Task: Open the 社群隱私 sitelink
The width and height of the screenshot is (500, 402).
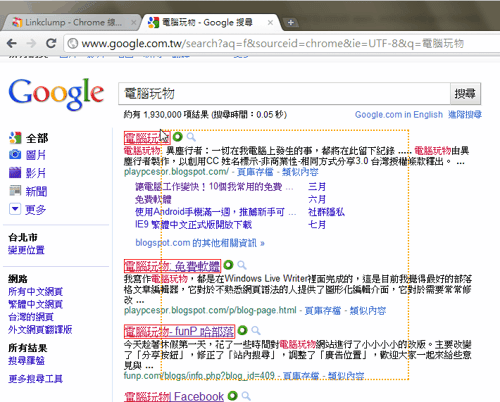Action: [x=326, y=212]
